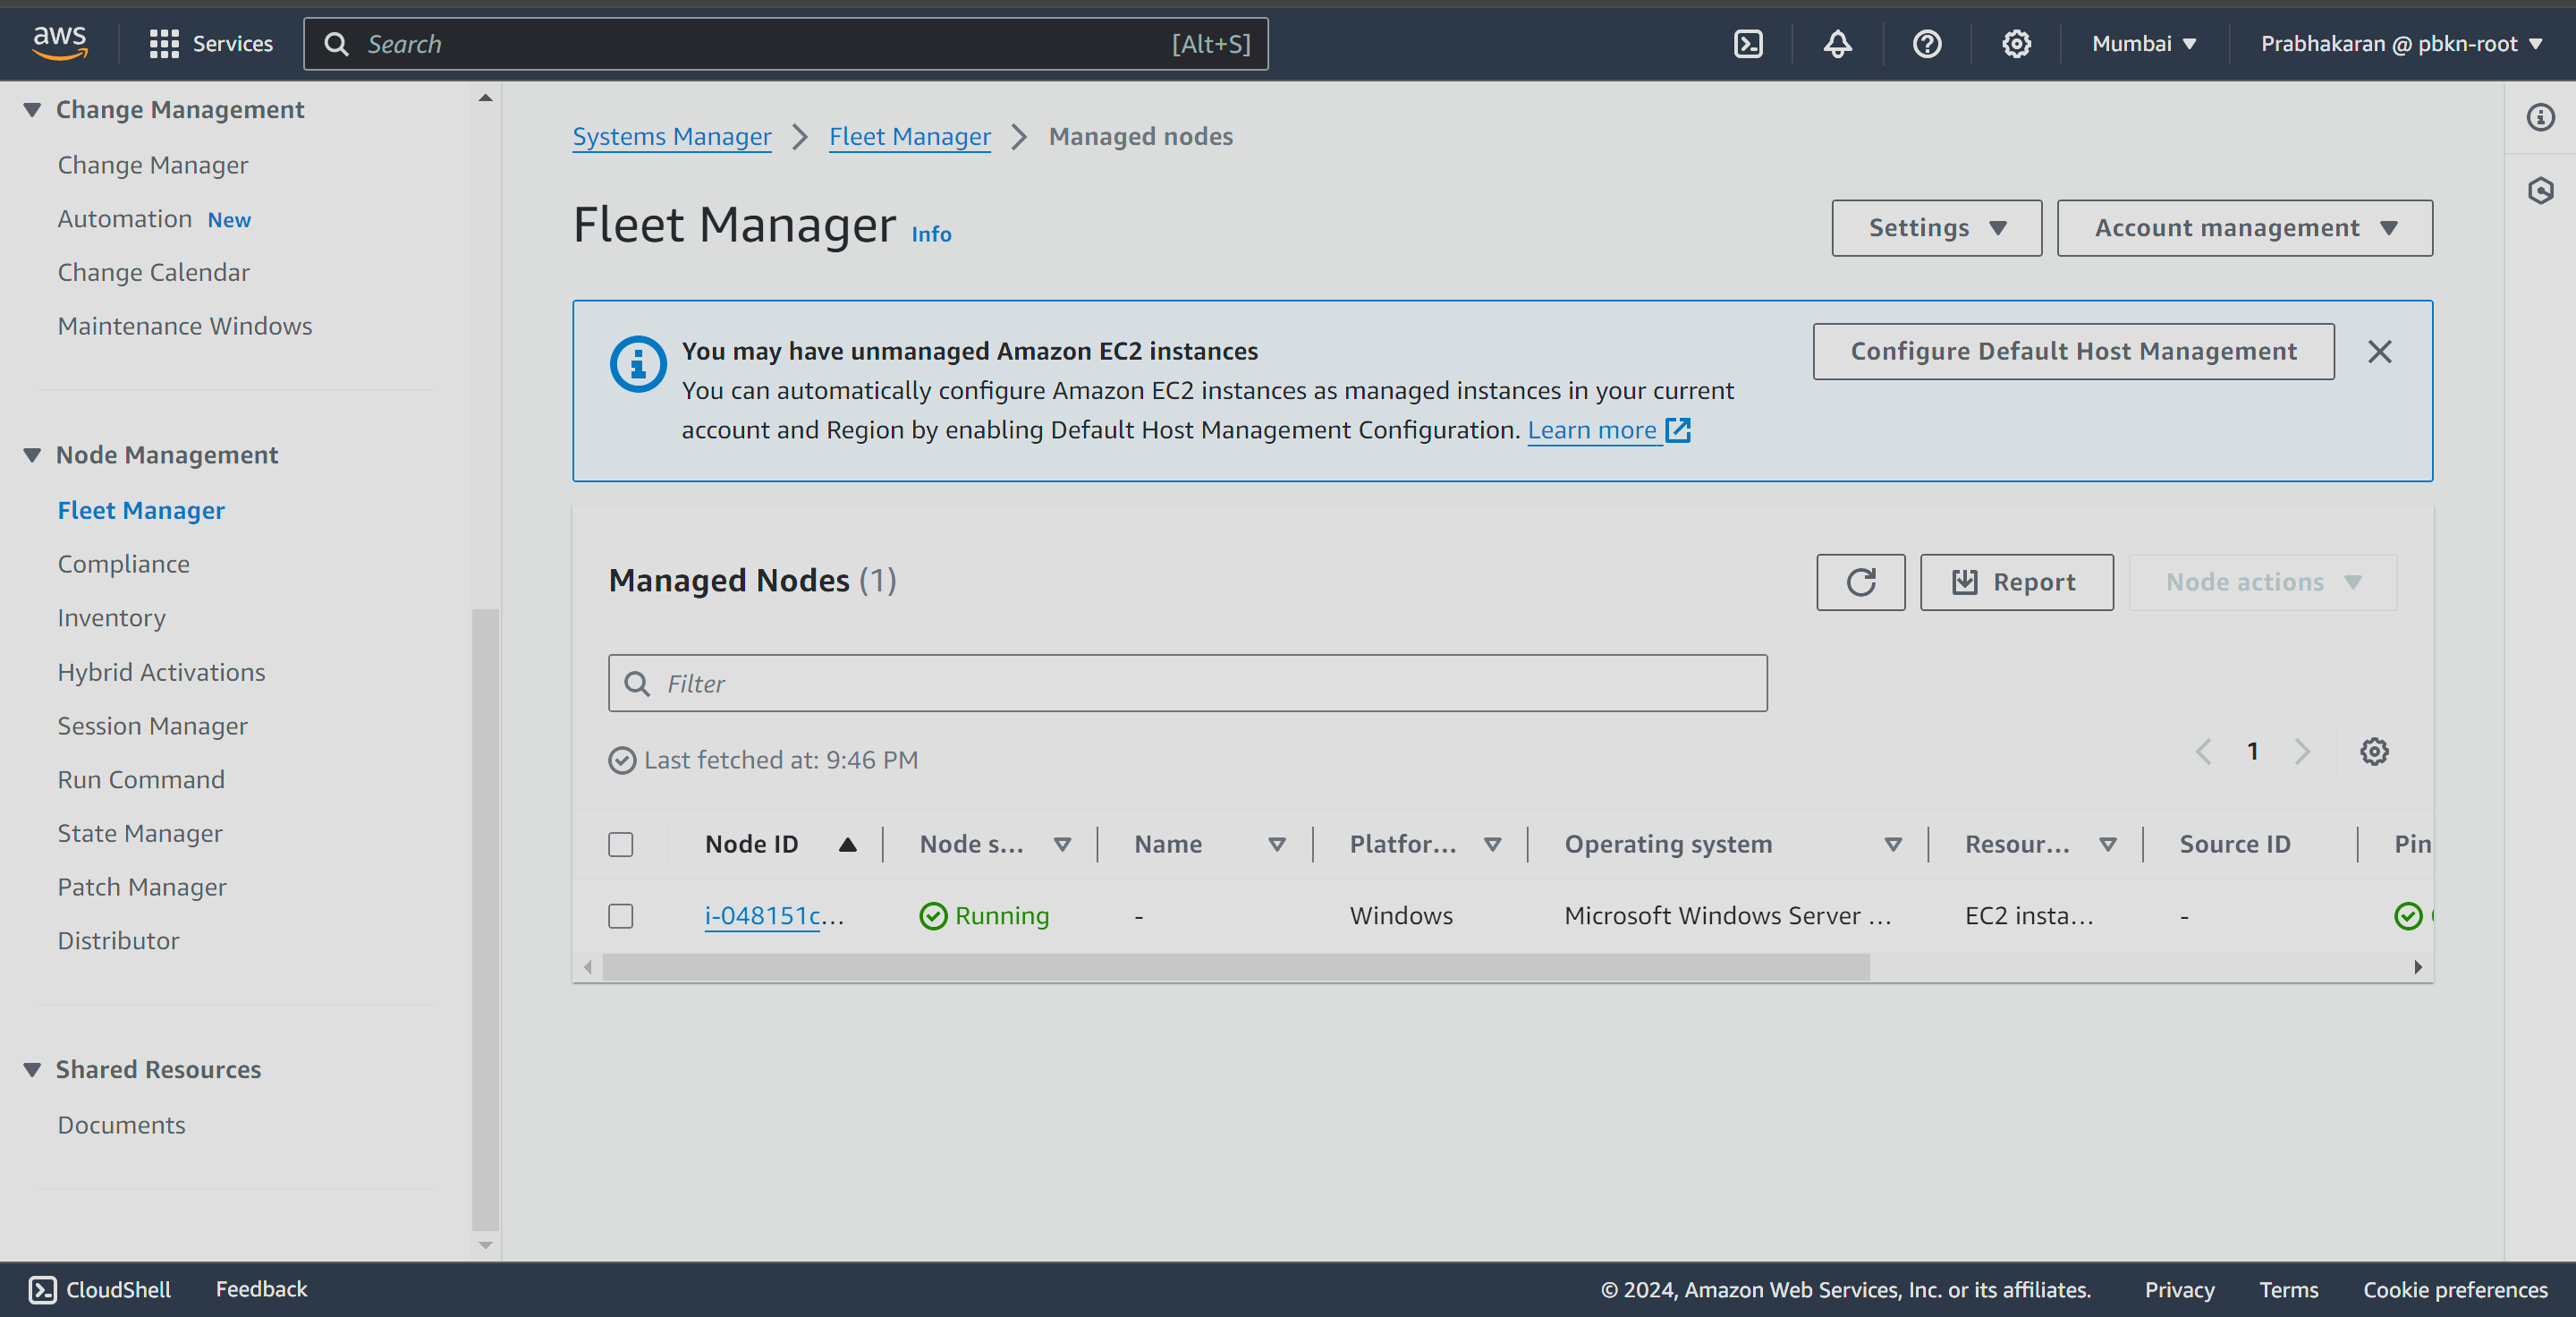The height and width of the screenshot is (1317, 2576).
Task: Open the help question mark menu
Action: coord(1926,44)
